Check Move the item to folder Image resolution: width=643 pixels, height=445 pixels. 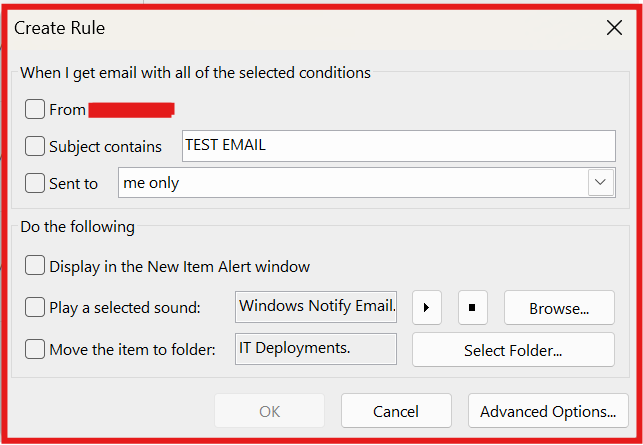click(x=34, y=349)
